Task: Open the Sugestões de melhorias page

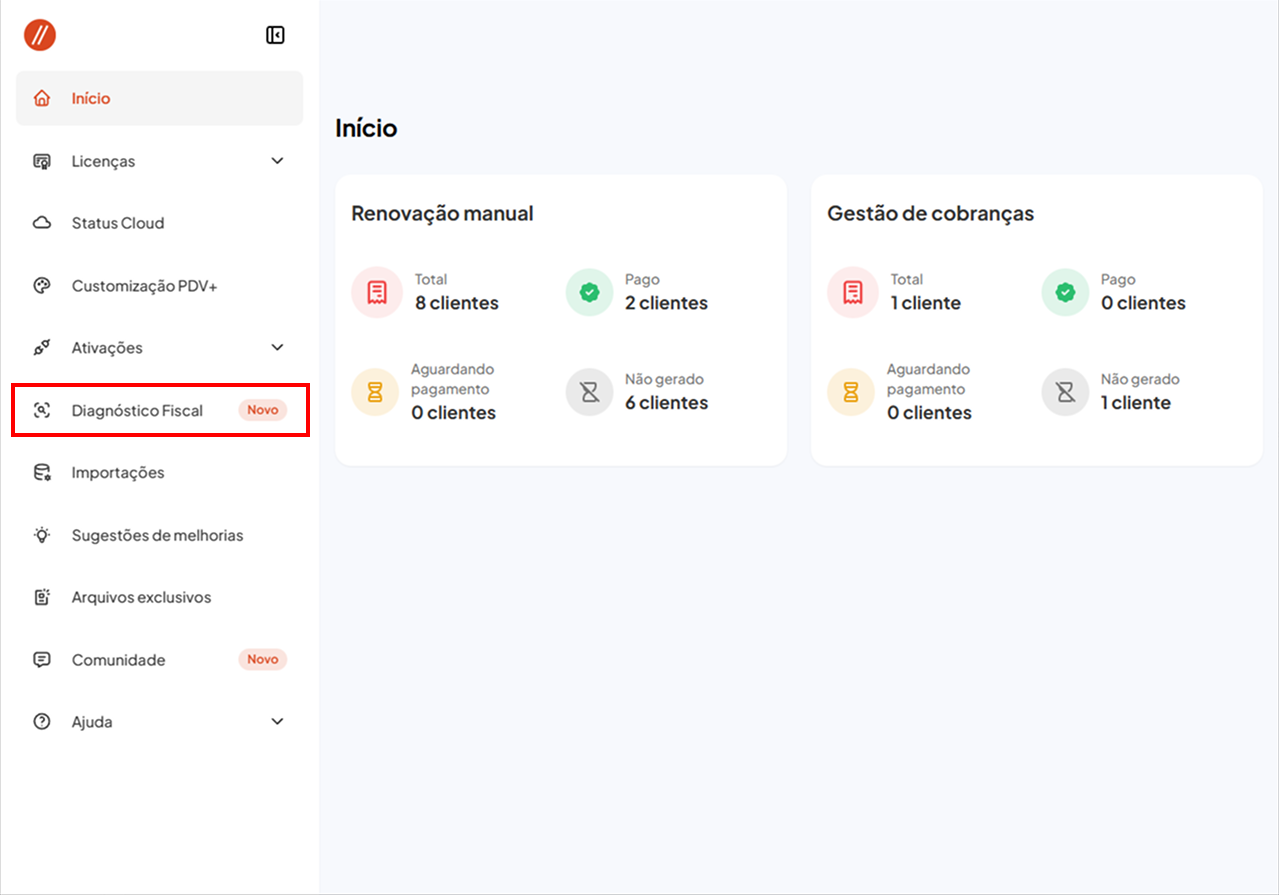Action: (x=157, y=535)
